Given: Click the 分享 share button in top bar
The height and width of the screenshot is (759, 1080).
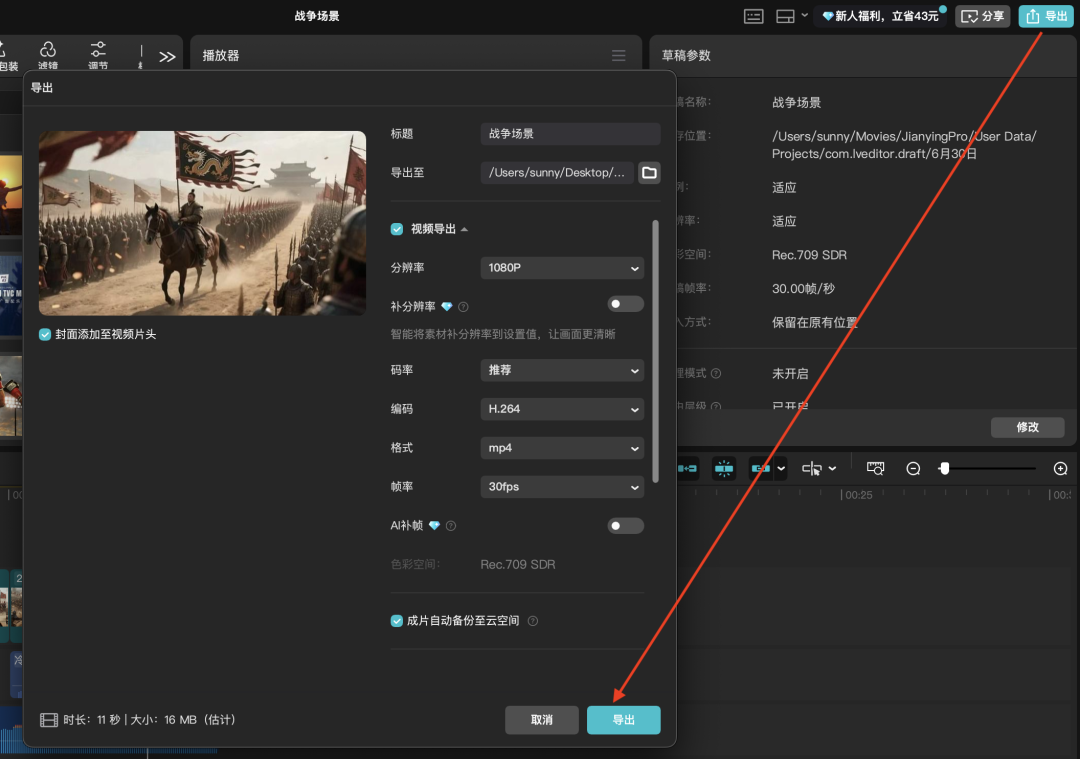Looking at the screenshot, I should tap(983, 17).
